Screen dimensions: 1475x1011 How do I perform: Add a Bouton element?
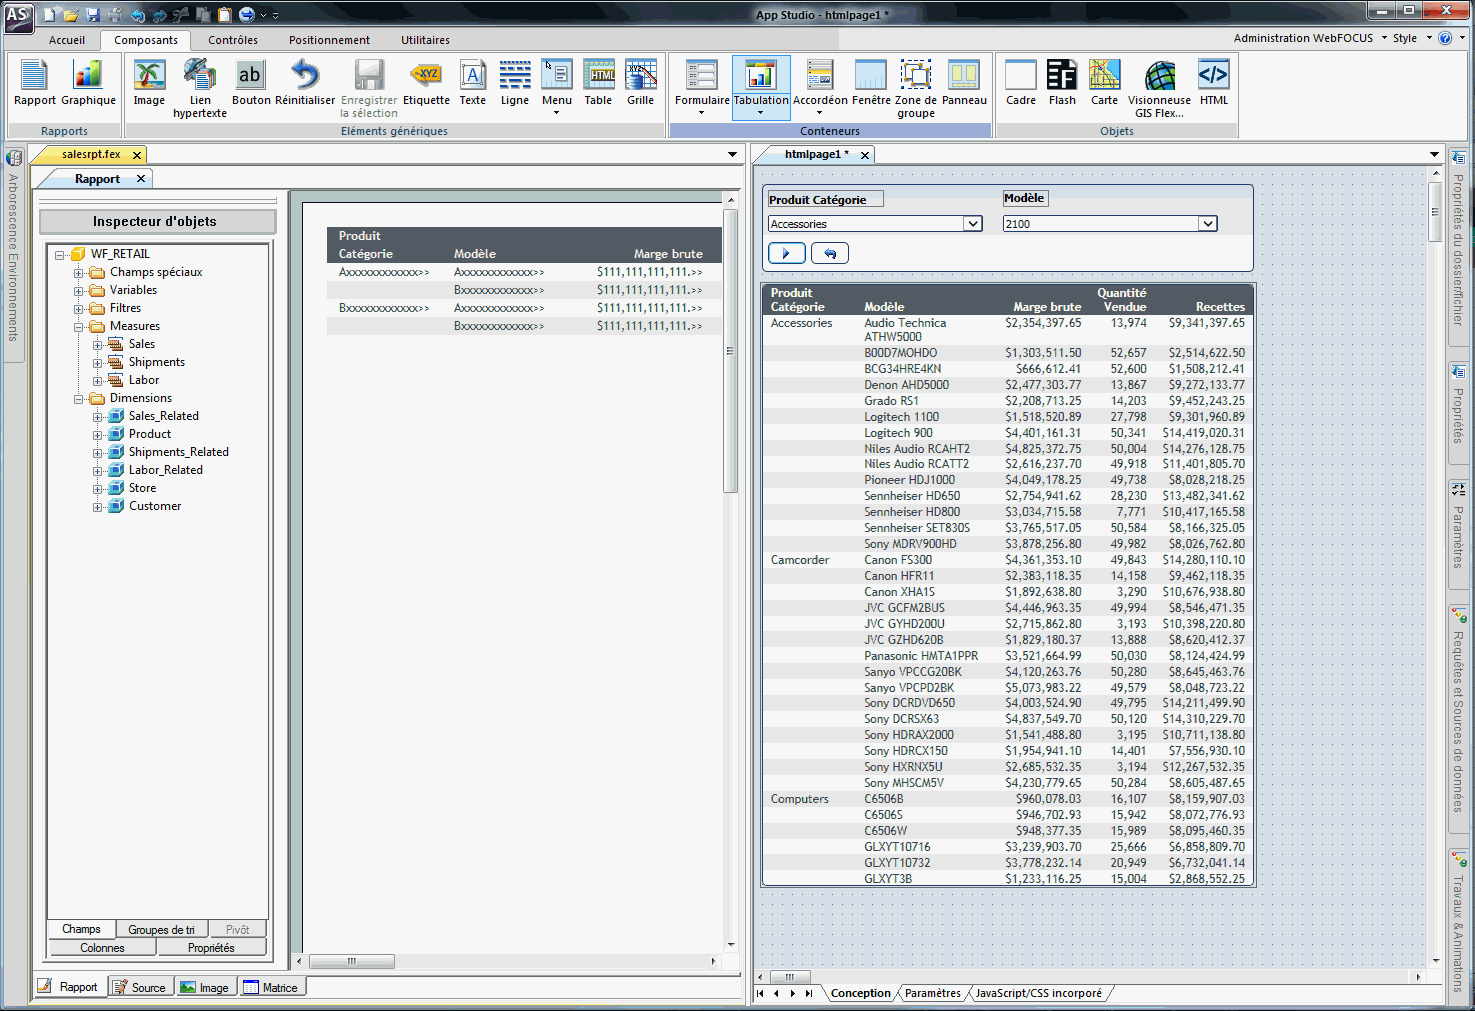251,83
